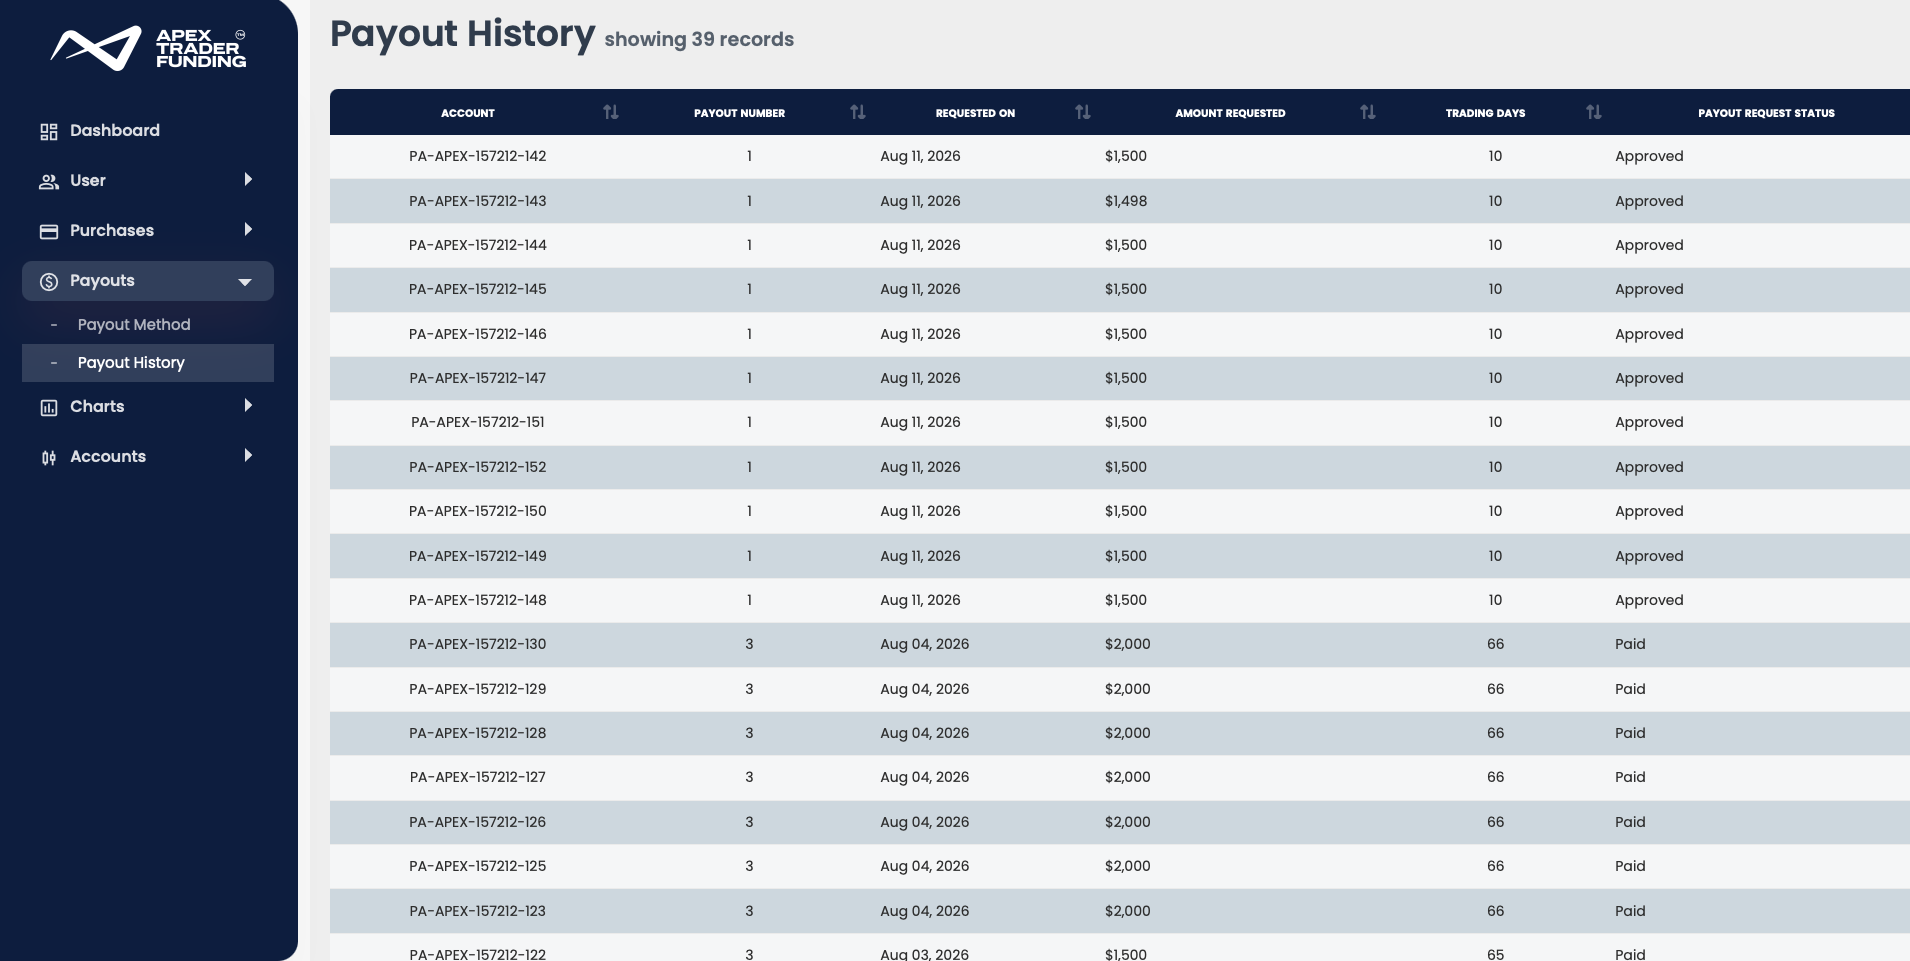Click the $2,000 amount for PA-APEX-157212-125
Screen dimensions: 1910x961
pos(1128,866)
